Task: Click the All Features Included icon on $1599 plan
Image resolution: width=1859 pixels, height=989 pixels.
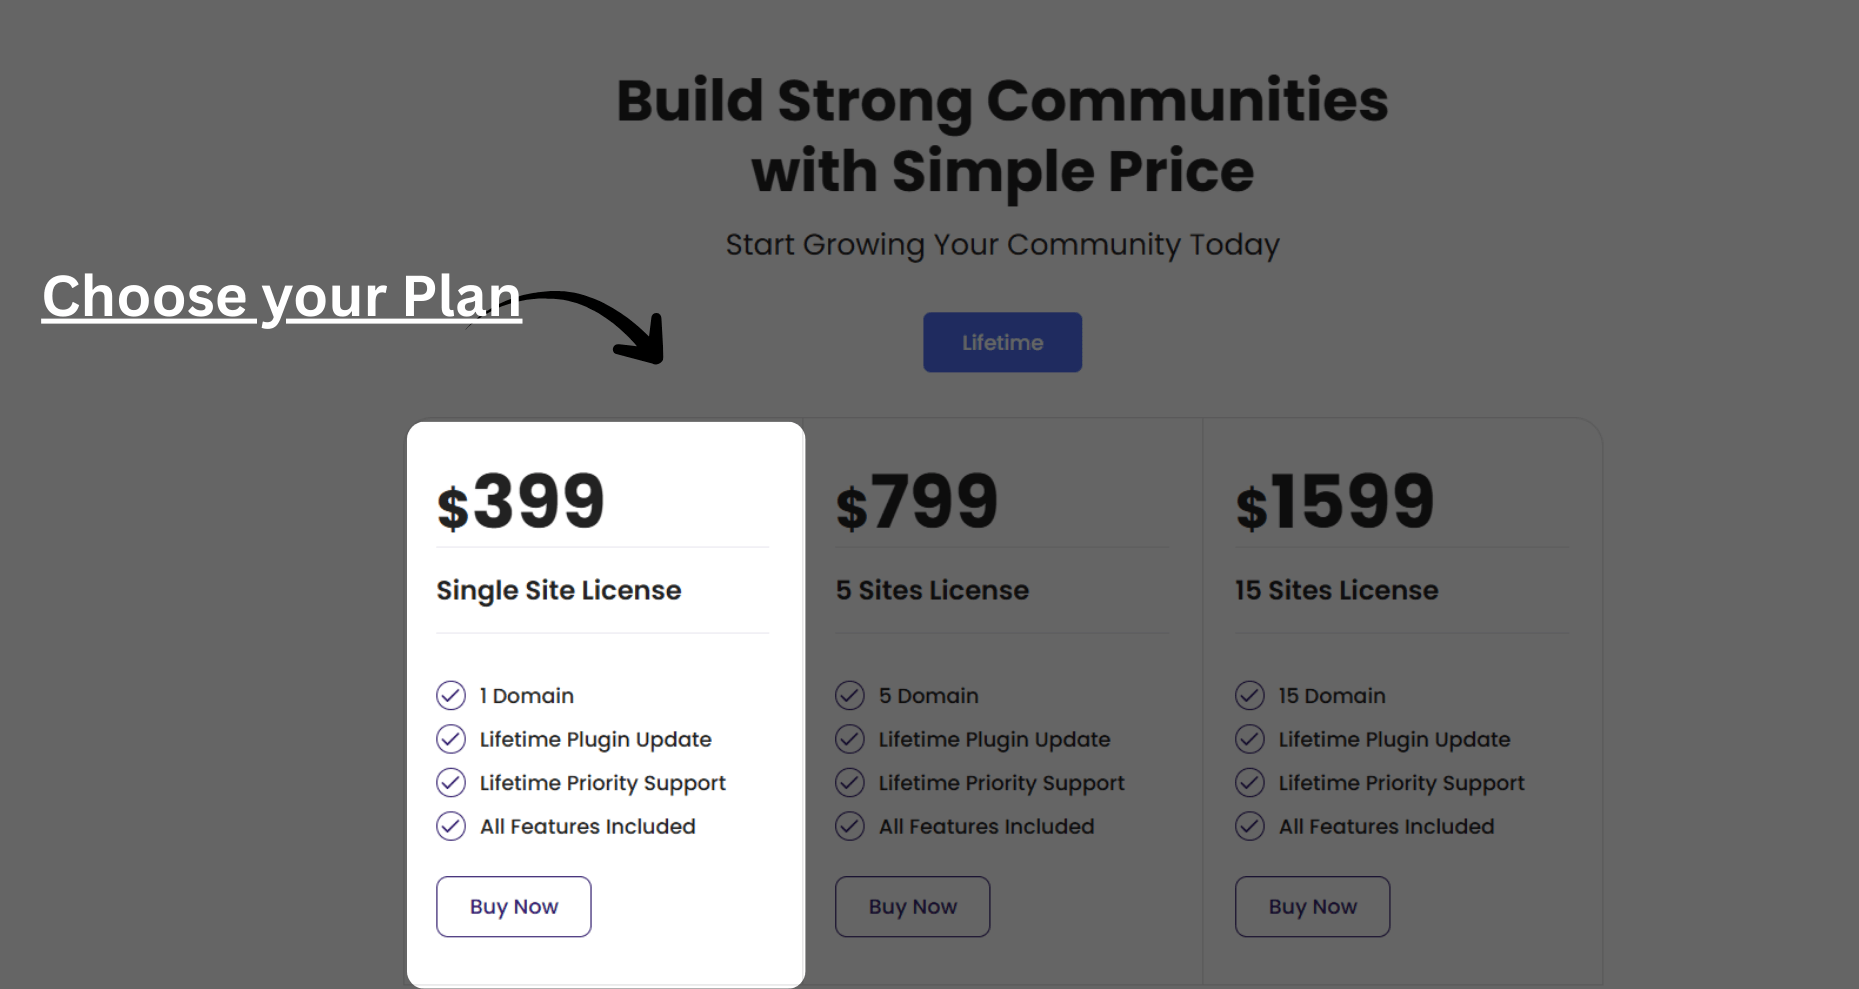Action: point(1250,826)
